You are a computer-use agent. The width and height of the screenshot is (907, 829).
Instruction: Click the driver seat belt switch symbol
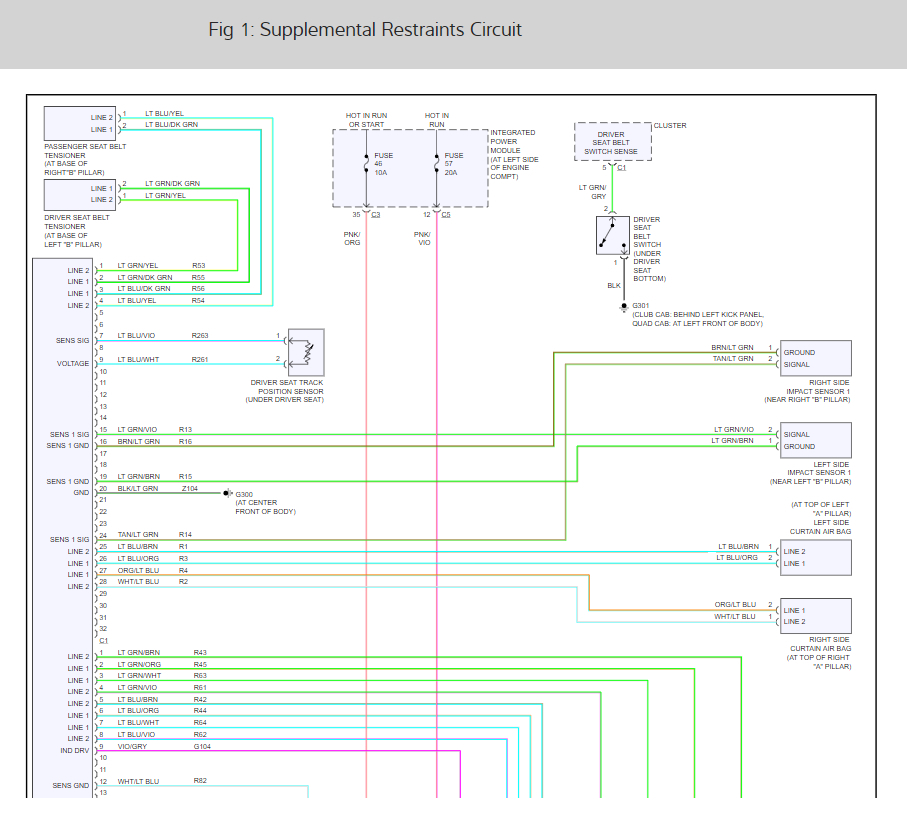[x=613, y=235]
